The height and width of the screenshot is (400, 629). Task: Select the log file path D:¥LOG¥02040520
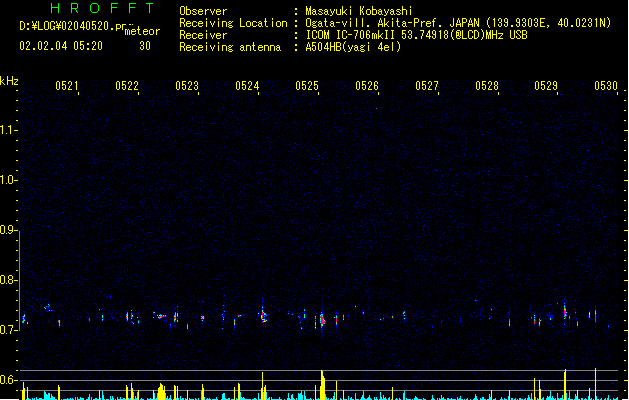[72, 26]
